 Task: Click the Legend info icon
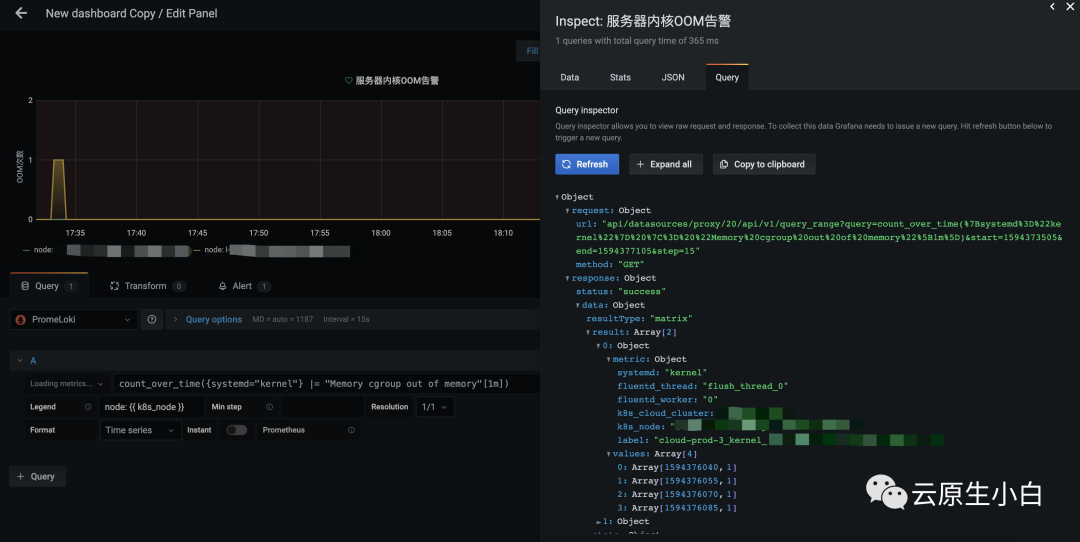[x=87, y=407]
